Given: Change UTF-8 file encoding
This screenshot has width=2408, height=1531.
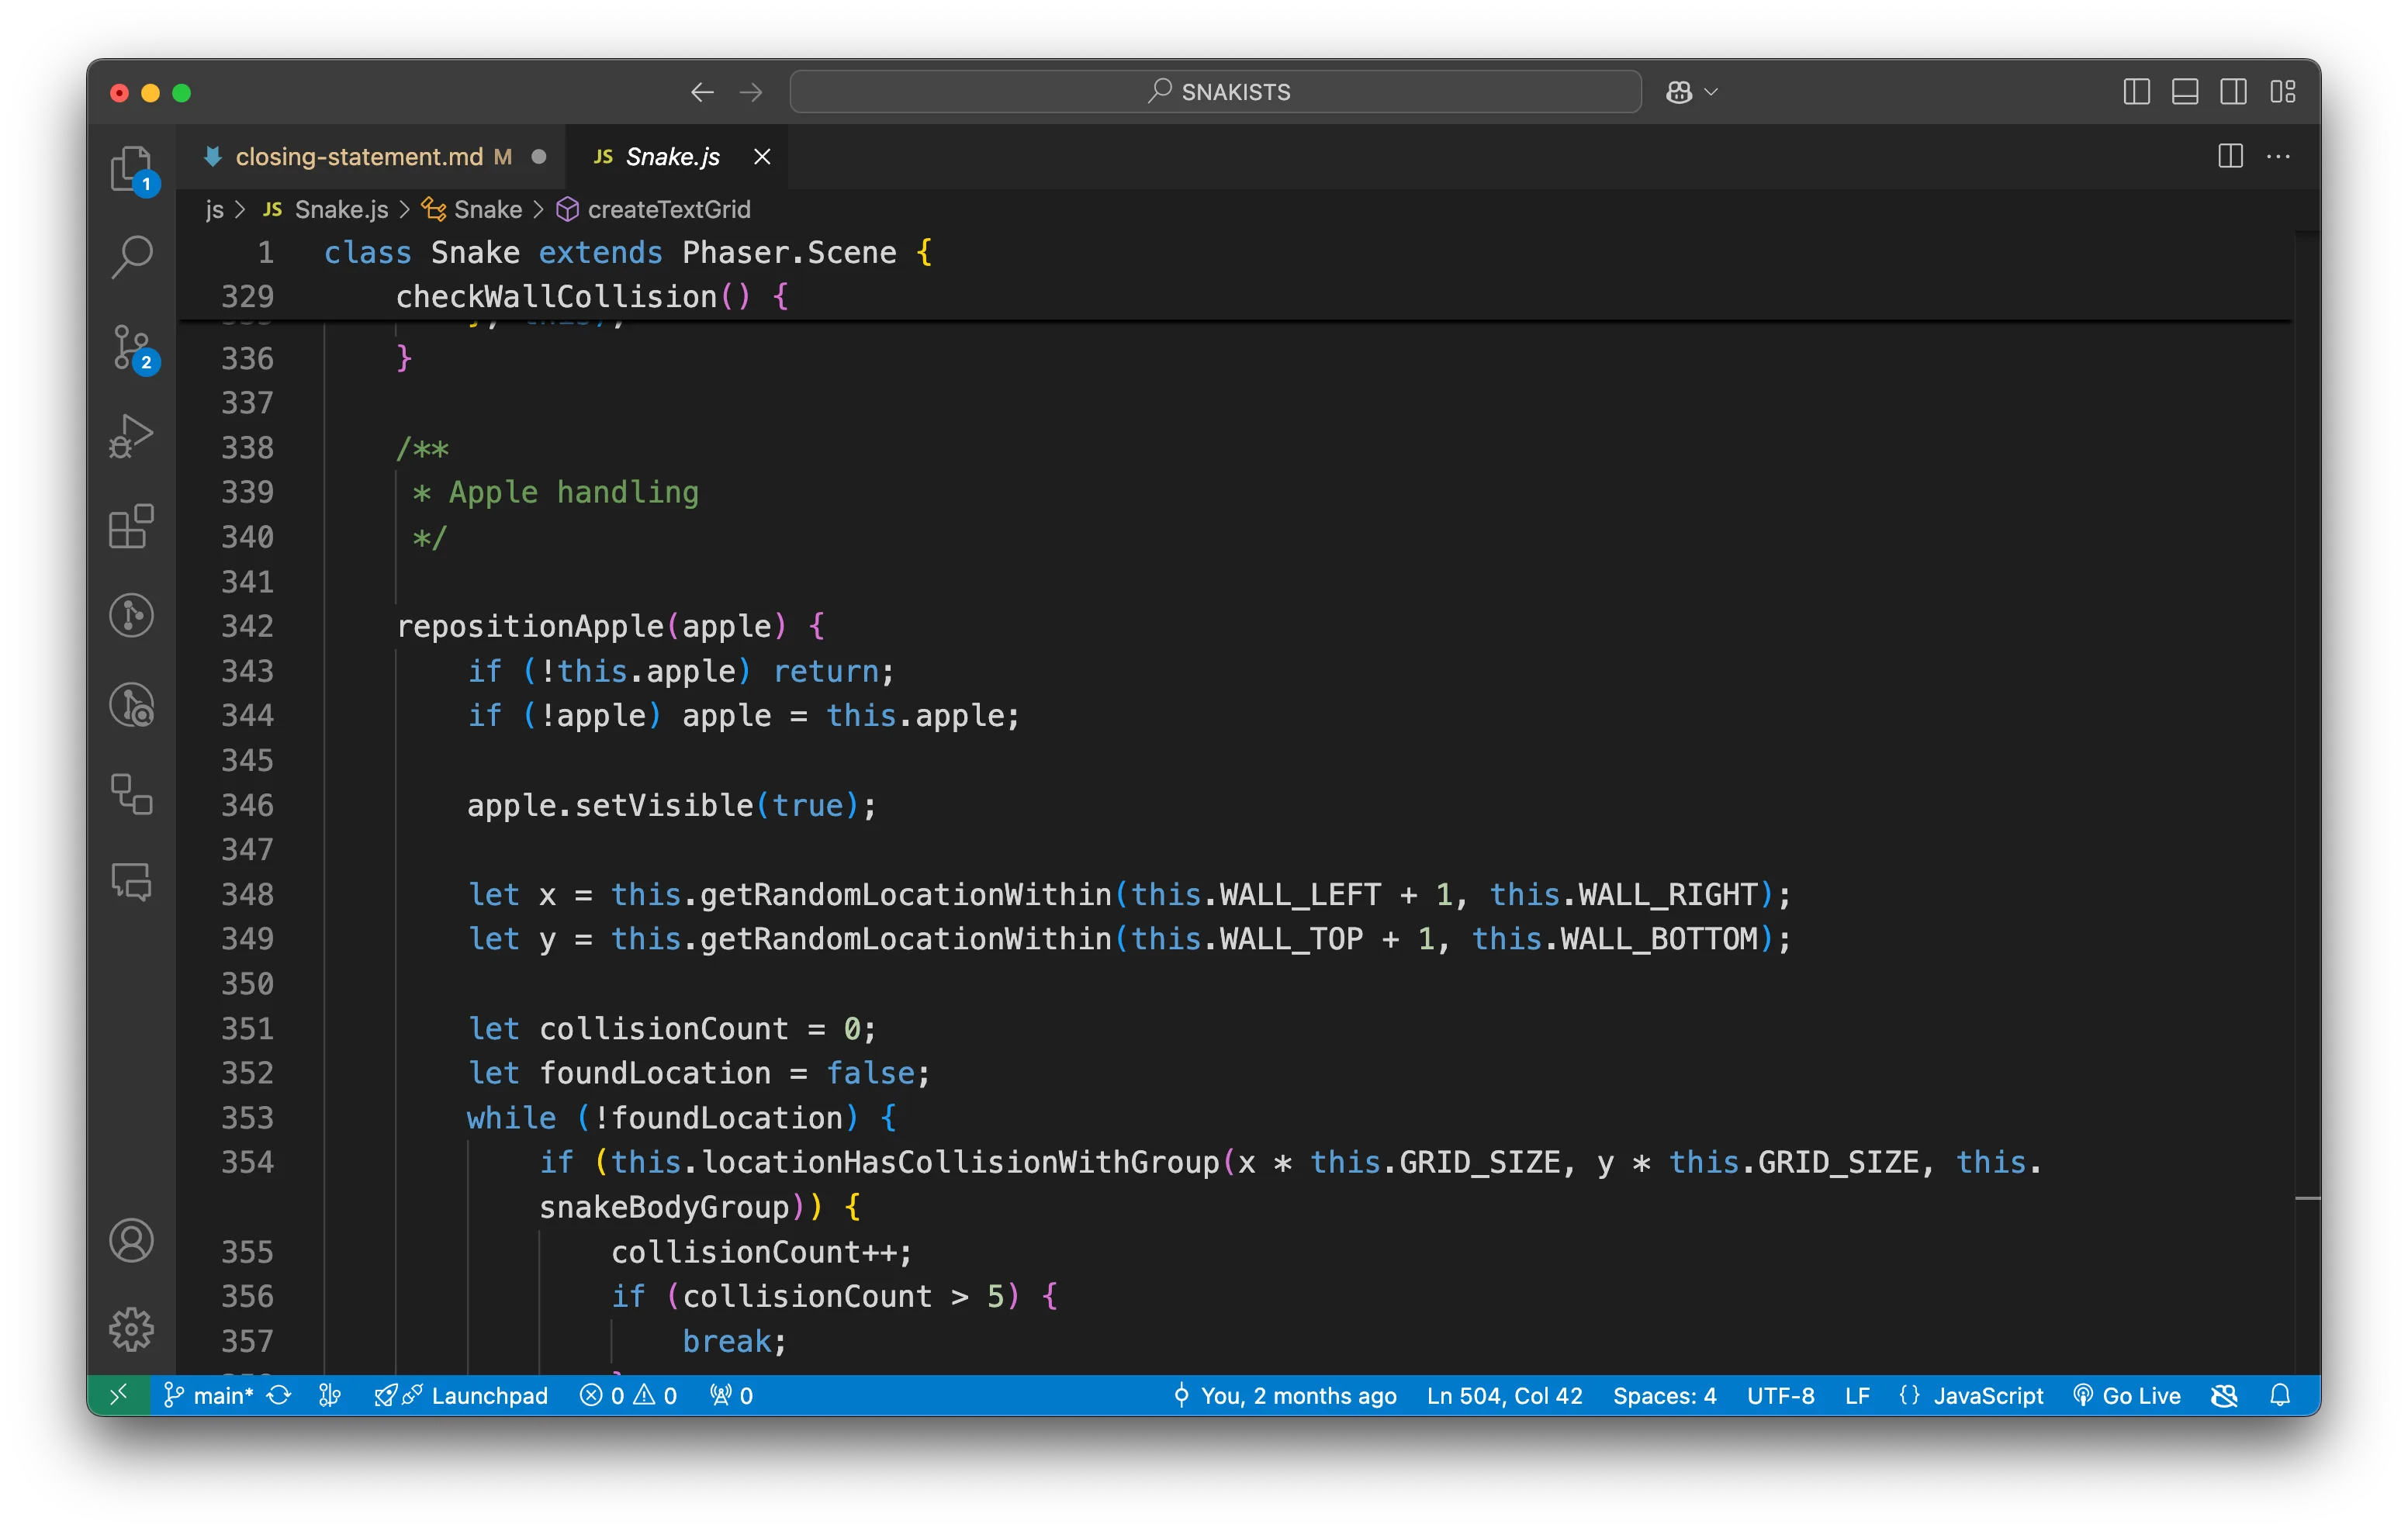Looking at the screenshot, I should 1780,1395.
